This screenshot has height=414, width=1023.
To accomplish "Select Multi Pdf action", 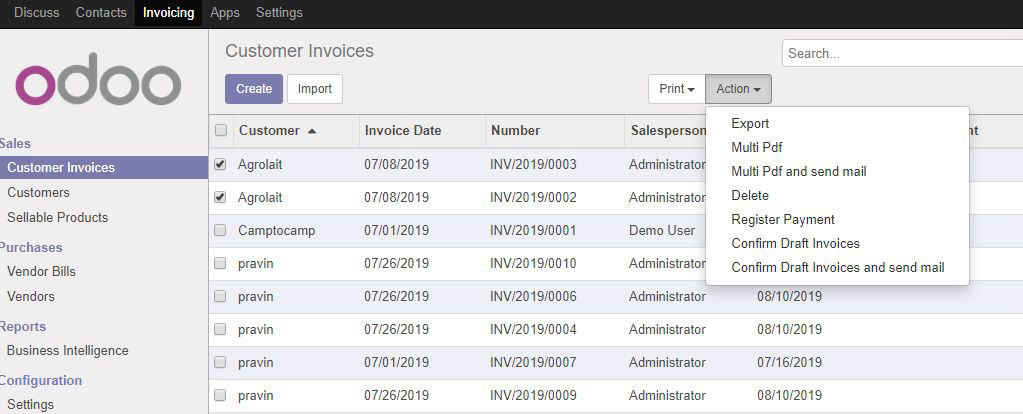I will tap(757, 148).
